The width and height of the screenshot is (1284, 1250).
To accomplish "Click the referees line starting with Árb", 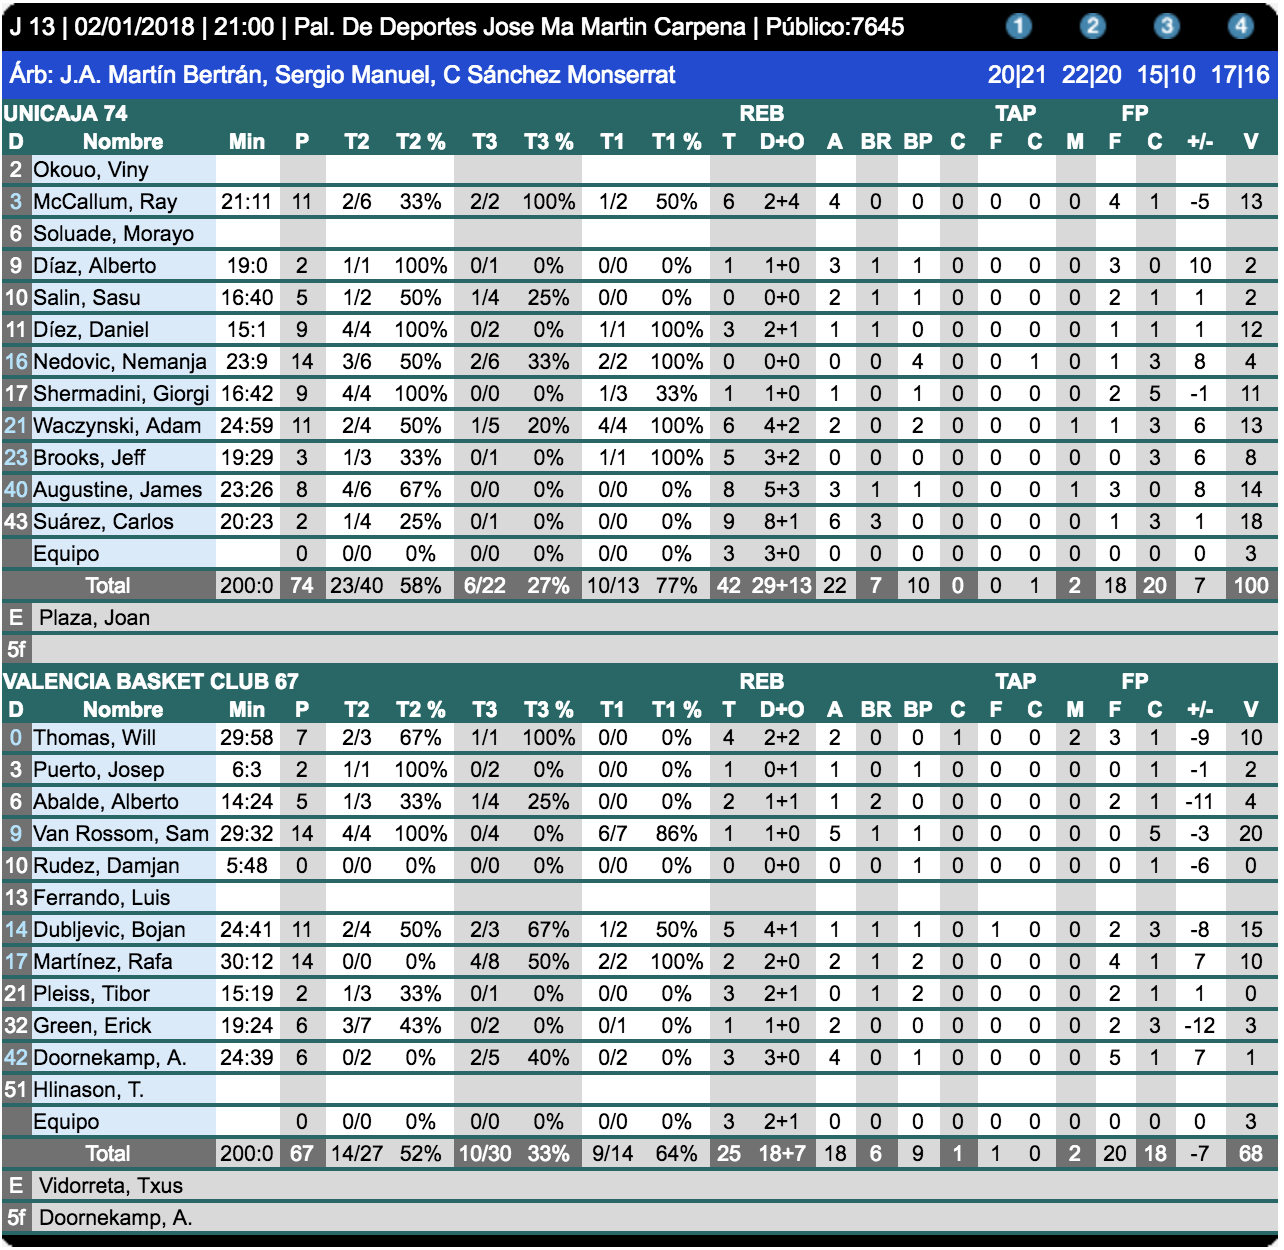I will pyautogui.click(x=343, y=75).
